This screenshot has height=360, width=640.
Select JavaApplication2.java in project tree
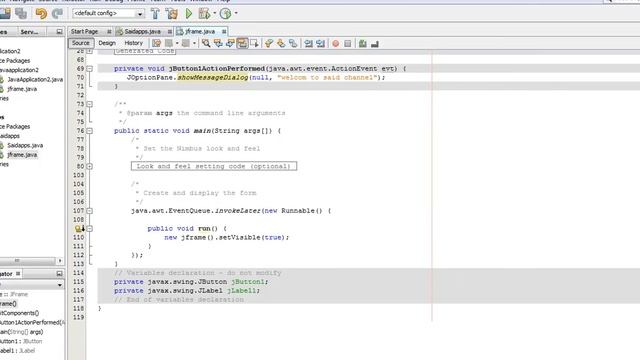(x=35, y=80)
